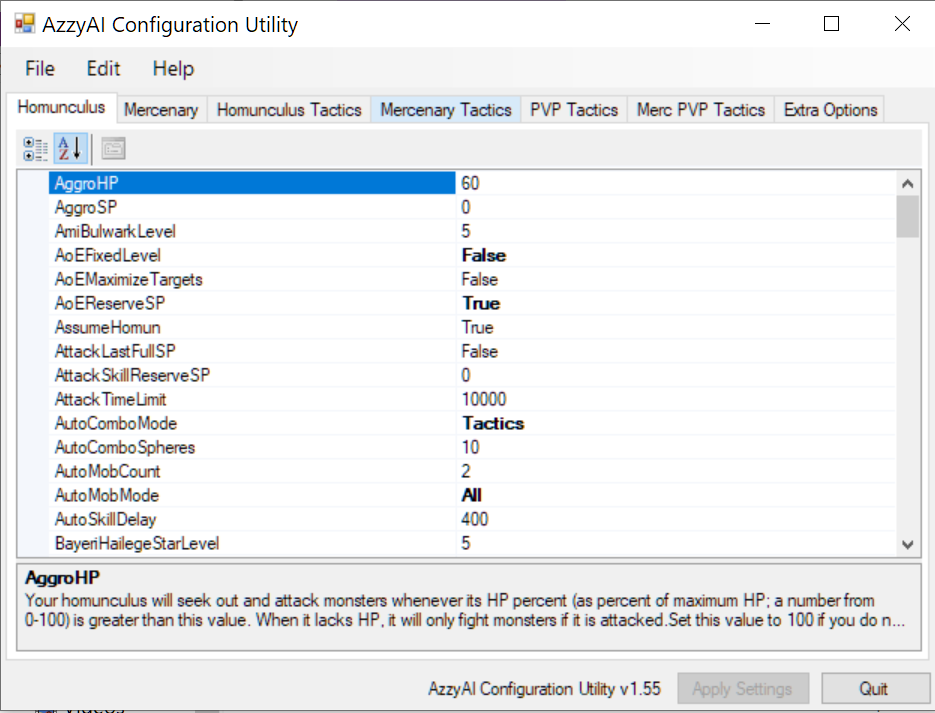The width and height of the screenshot is (935, 713).
Task: Open the File menu
Action: [39, 69]
